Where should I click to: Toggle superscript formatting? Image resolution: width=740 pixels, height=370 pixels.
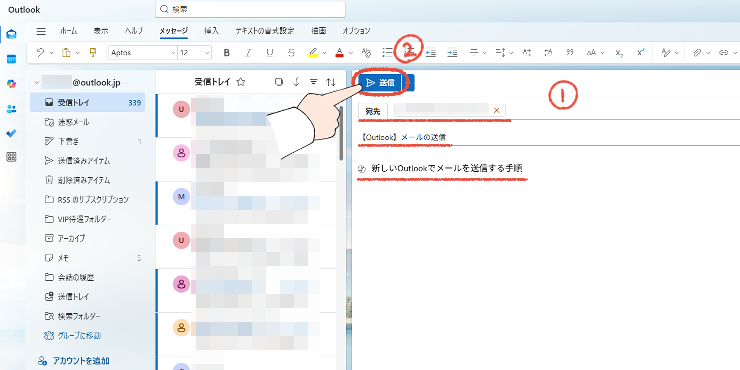[x=640, y=53]
